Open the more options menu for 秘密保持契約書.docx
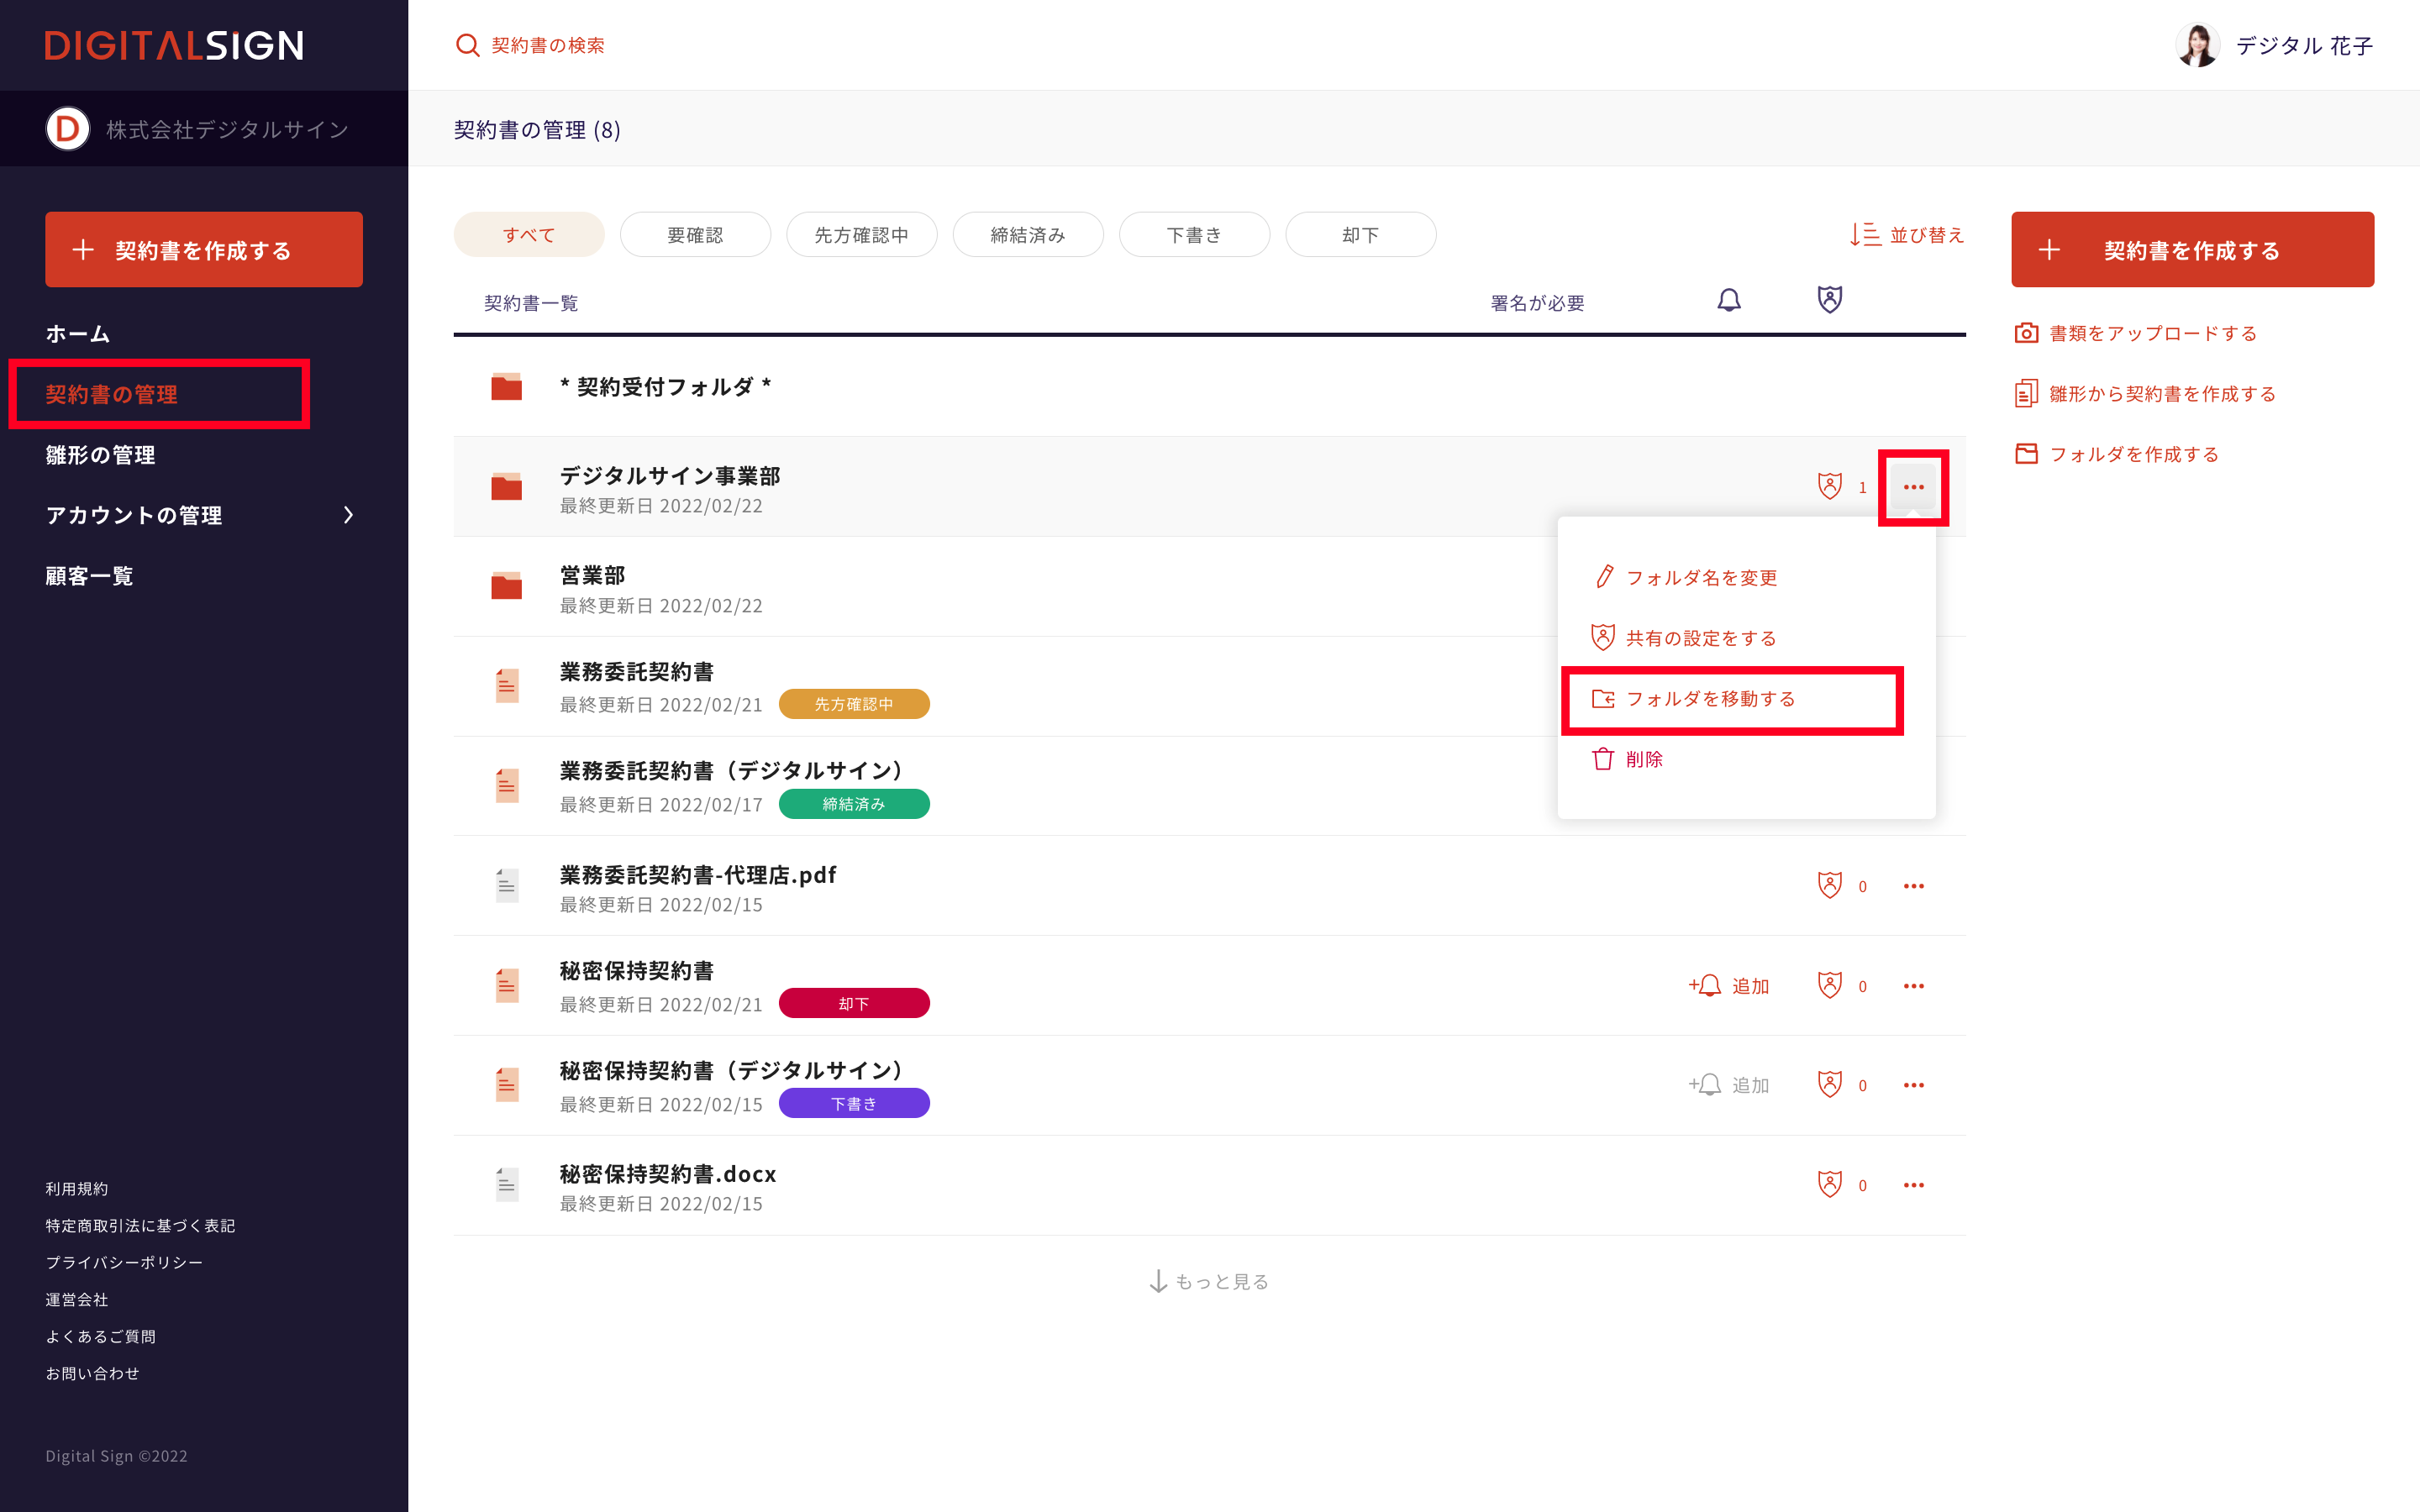Screen dimensions: 2420x1512 point(1913,1185)
